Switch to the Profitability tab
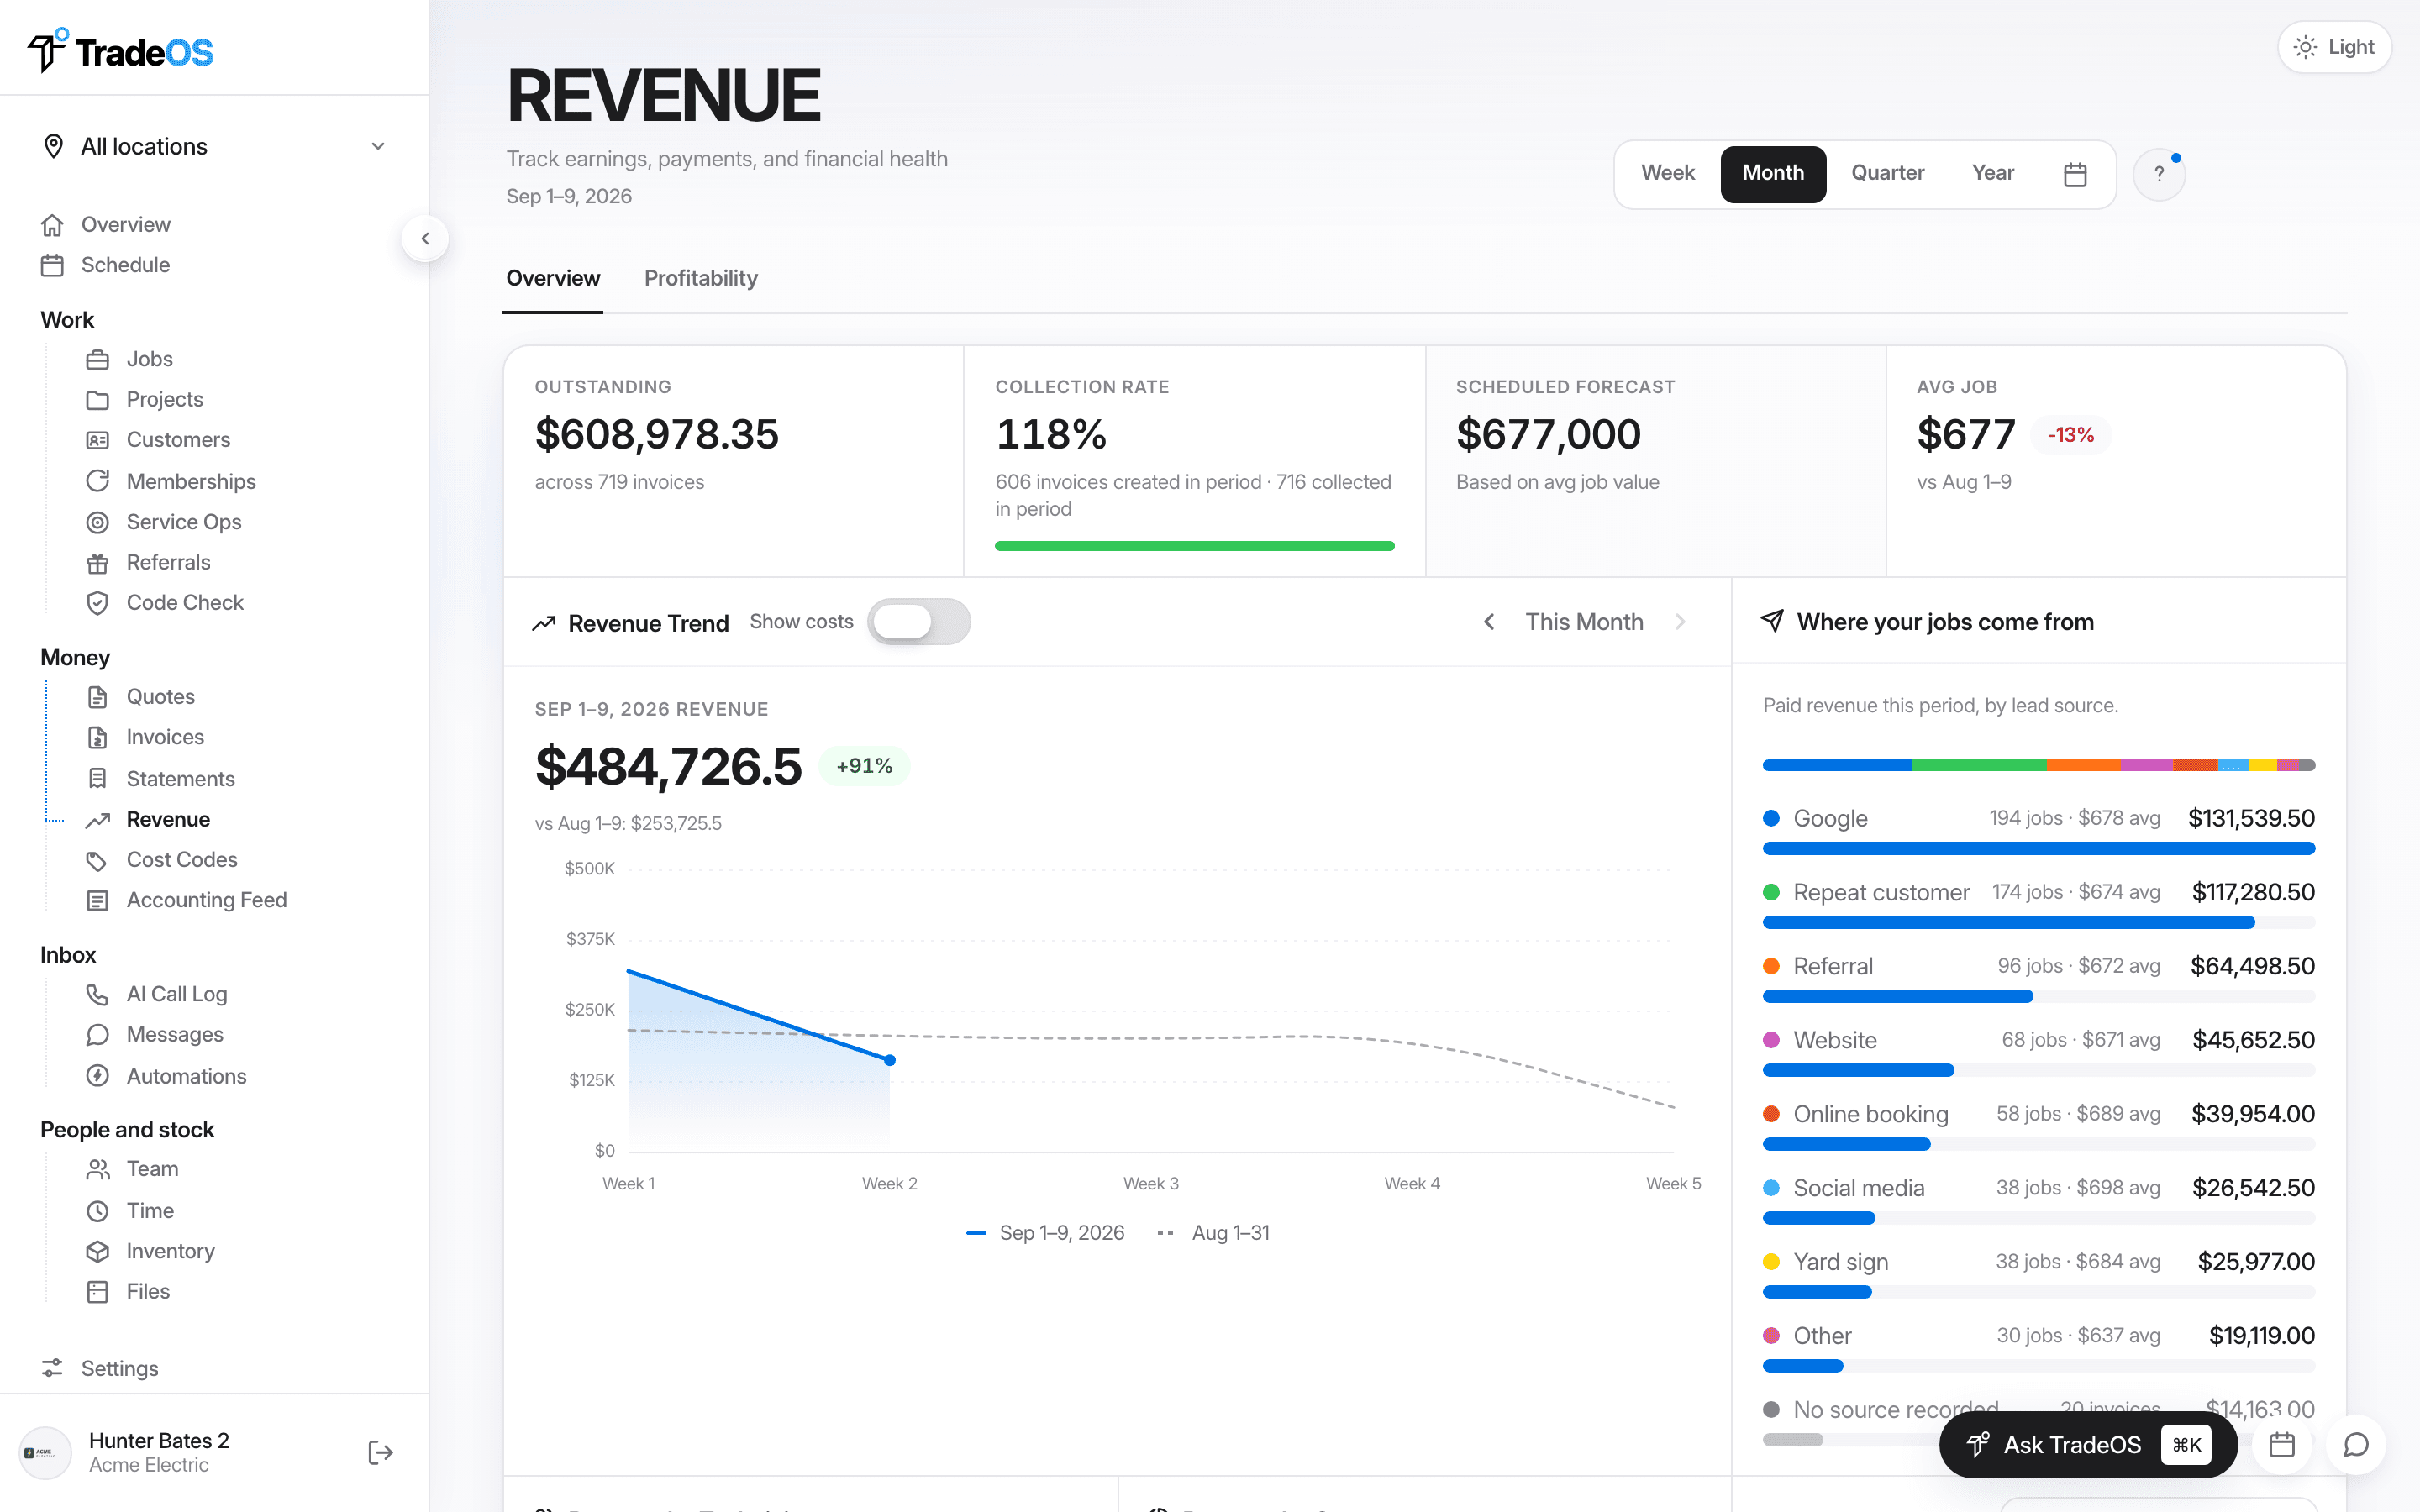Viewport: 2420px width, 1512px height. (x=700, y=278)
